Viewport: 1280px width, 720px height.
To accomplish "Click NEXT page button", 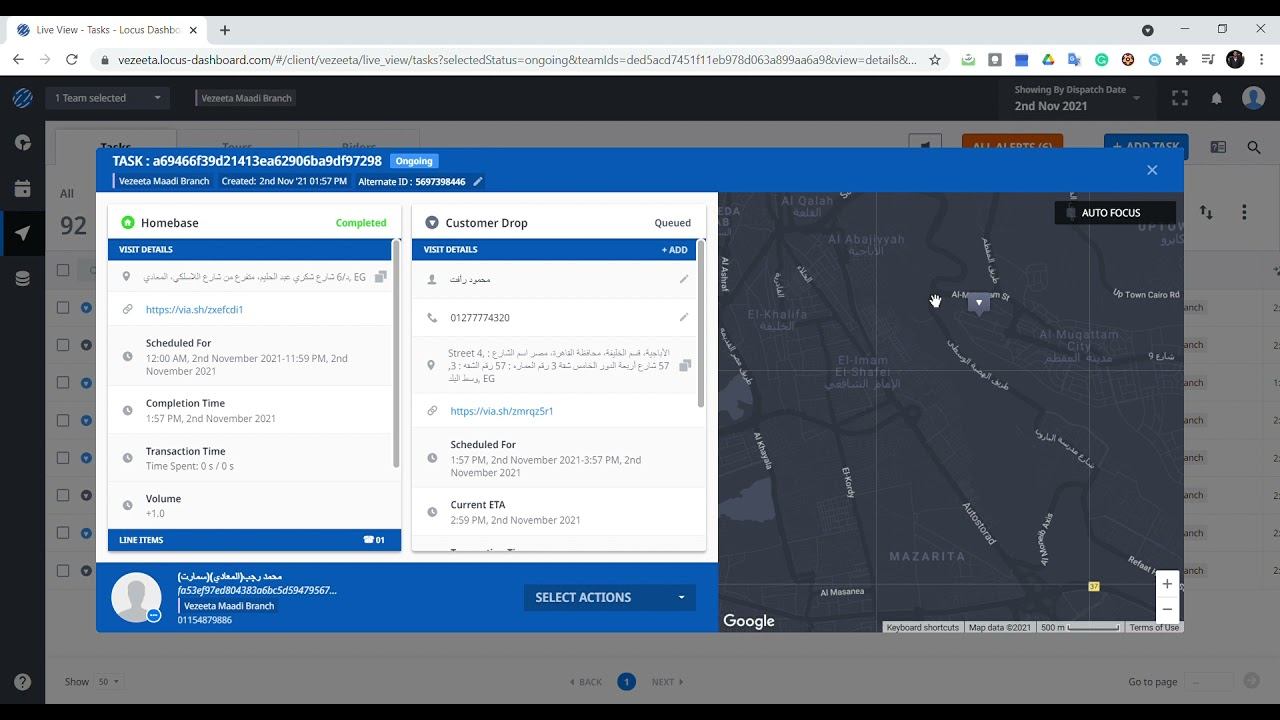I will pos(668,682).
